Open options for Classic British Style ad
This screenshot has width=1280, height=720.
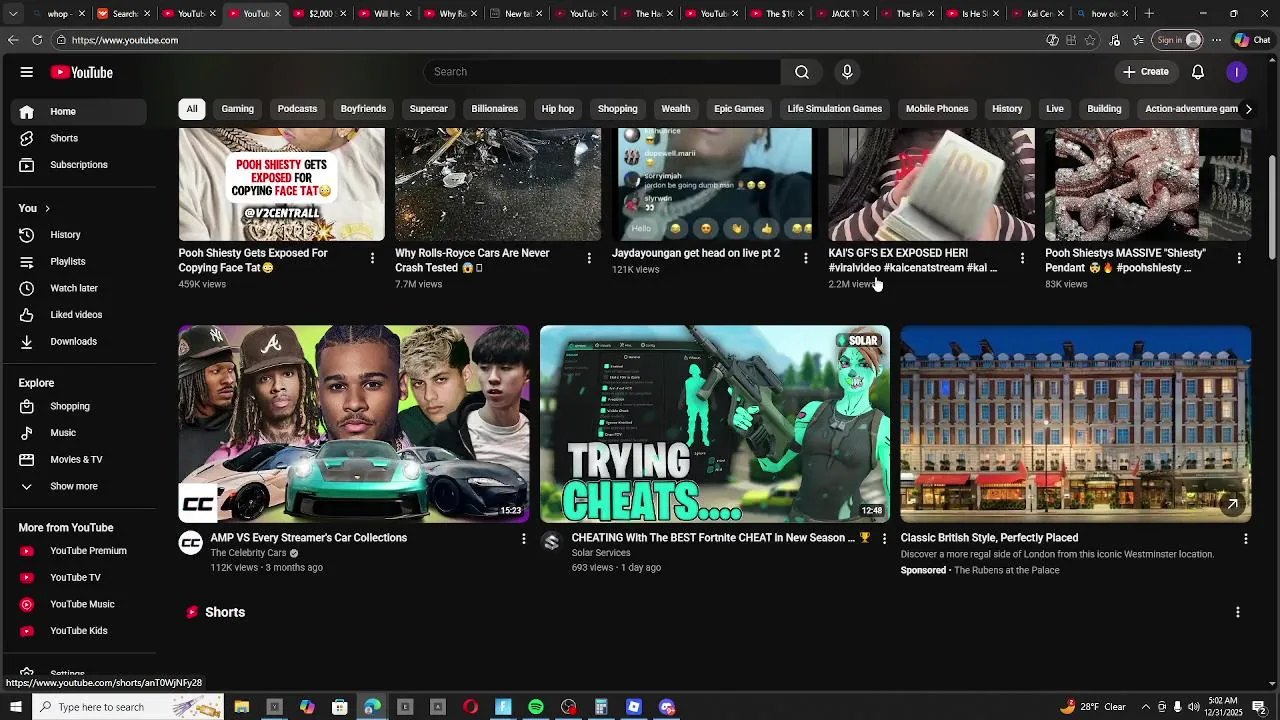pyautogui.click(x=1245, y=539)
